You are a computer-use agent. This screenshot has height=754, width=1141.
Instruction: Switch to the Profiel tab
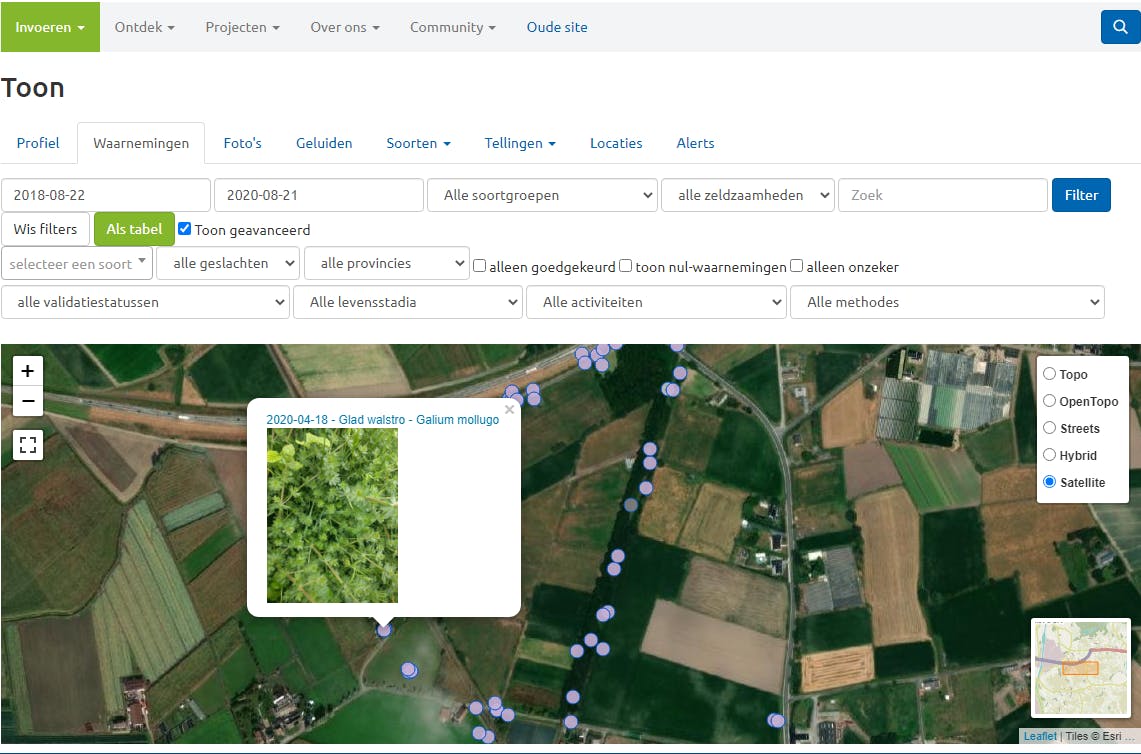[x=38, y=143]
